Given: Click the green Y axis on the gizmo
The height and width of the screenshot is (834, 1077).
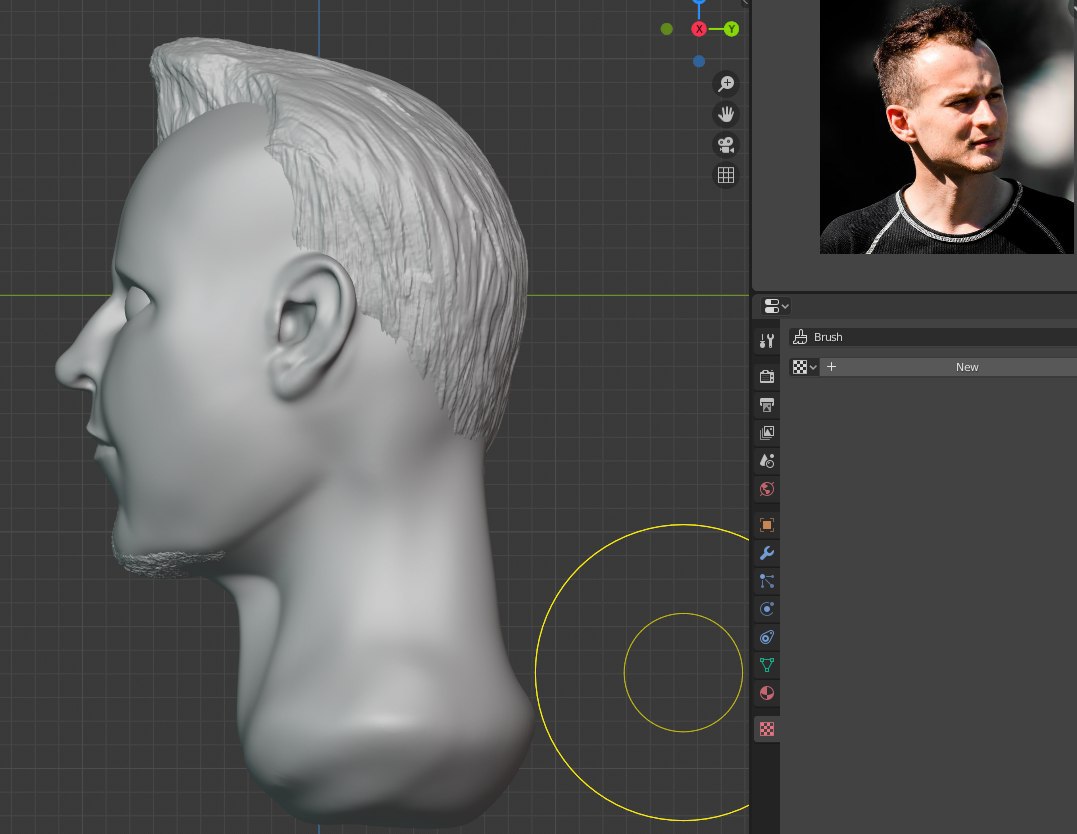Looking at the screenshot, I should 731,29.
